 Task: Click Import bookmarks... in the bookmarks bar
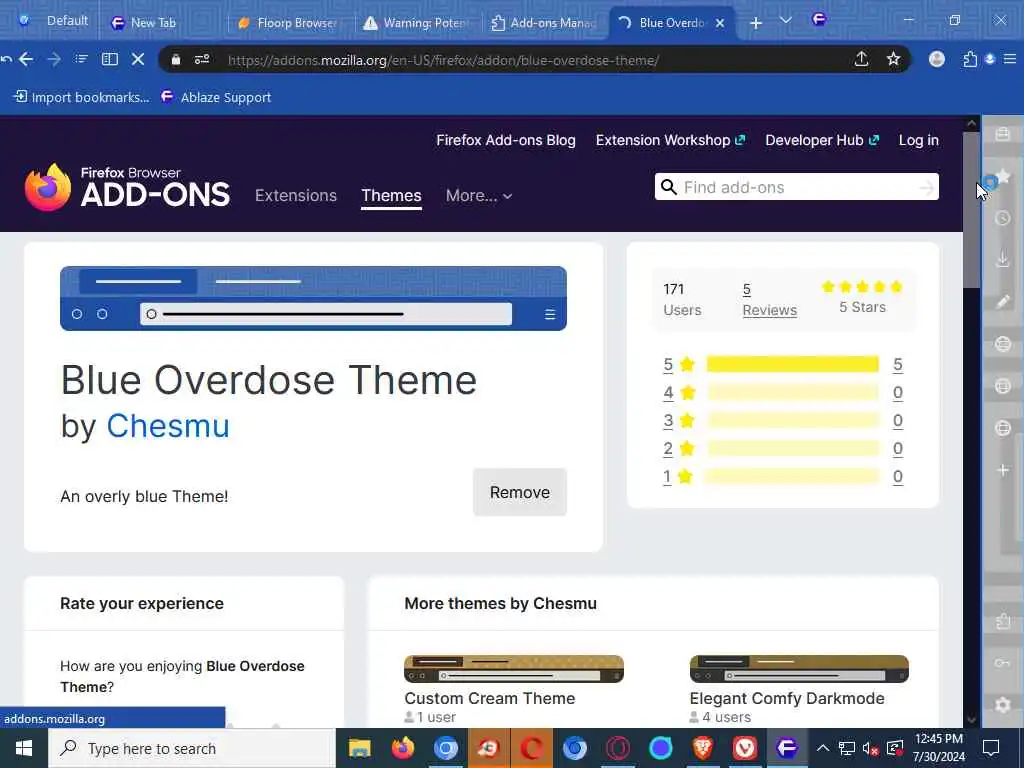coord(82,97)
